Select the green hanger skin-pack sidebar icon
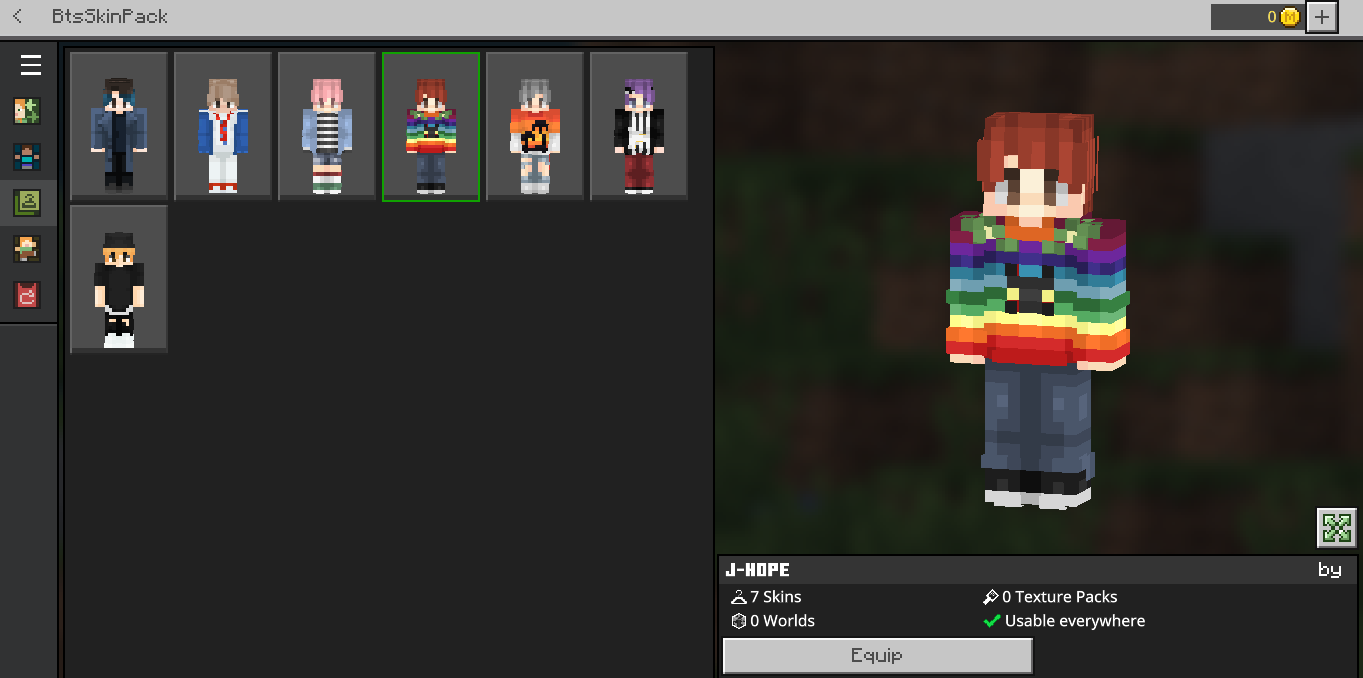Screen dimensions: 1363x678 [27, 203]
